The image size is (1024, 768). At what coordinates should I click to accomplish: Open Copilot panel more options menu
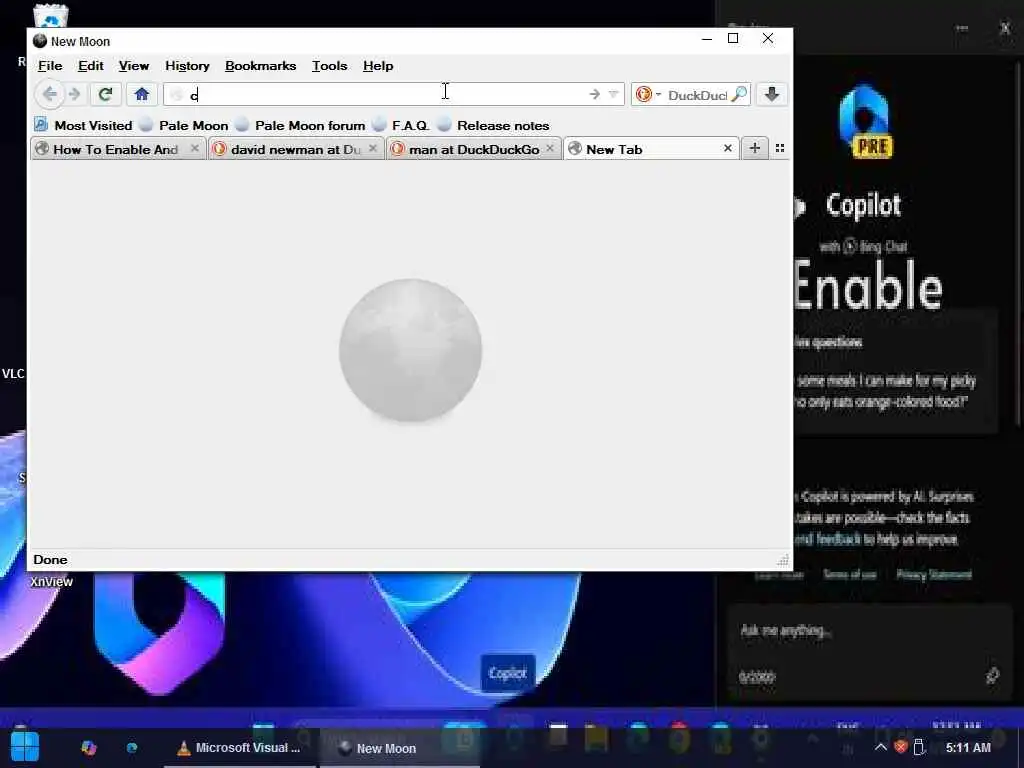point(961,28)
